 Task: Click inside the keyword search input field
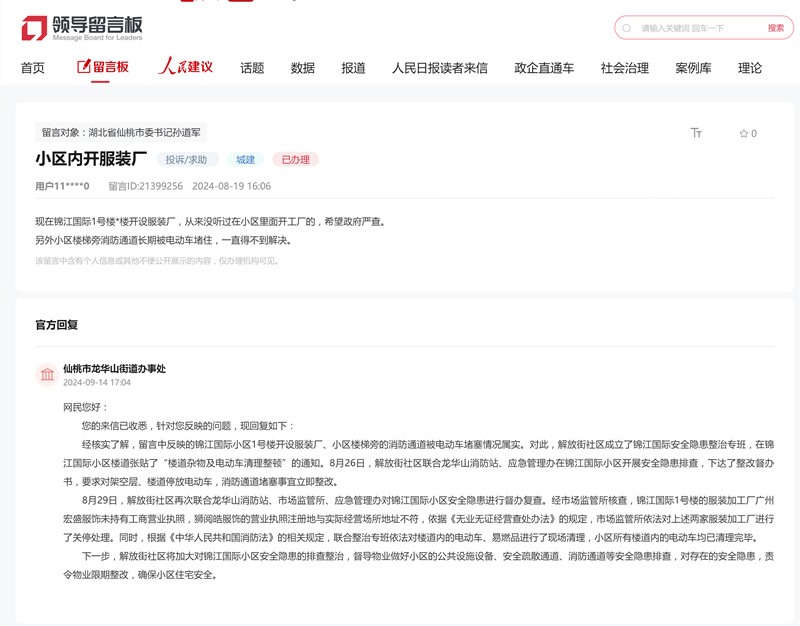tap(690, 26)
